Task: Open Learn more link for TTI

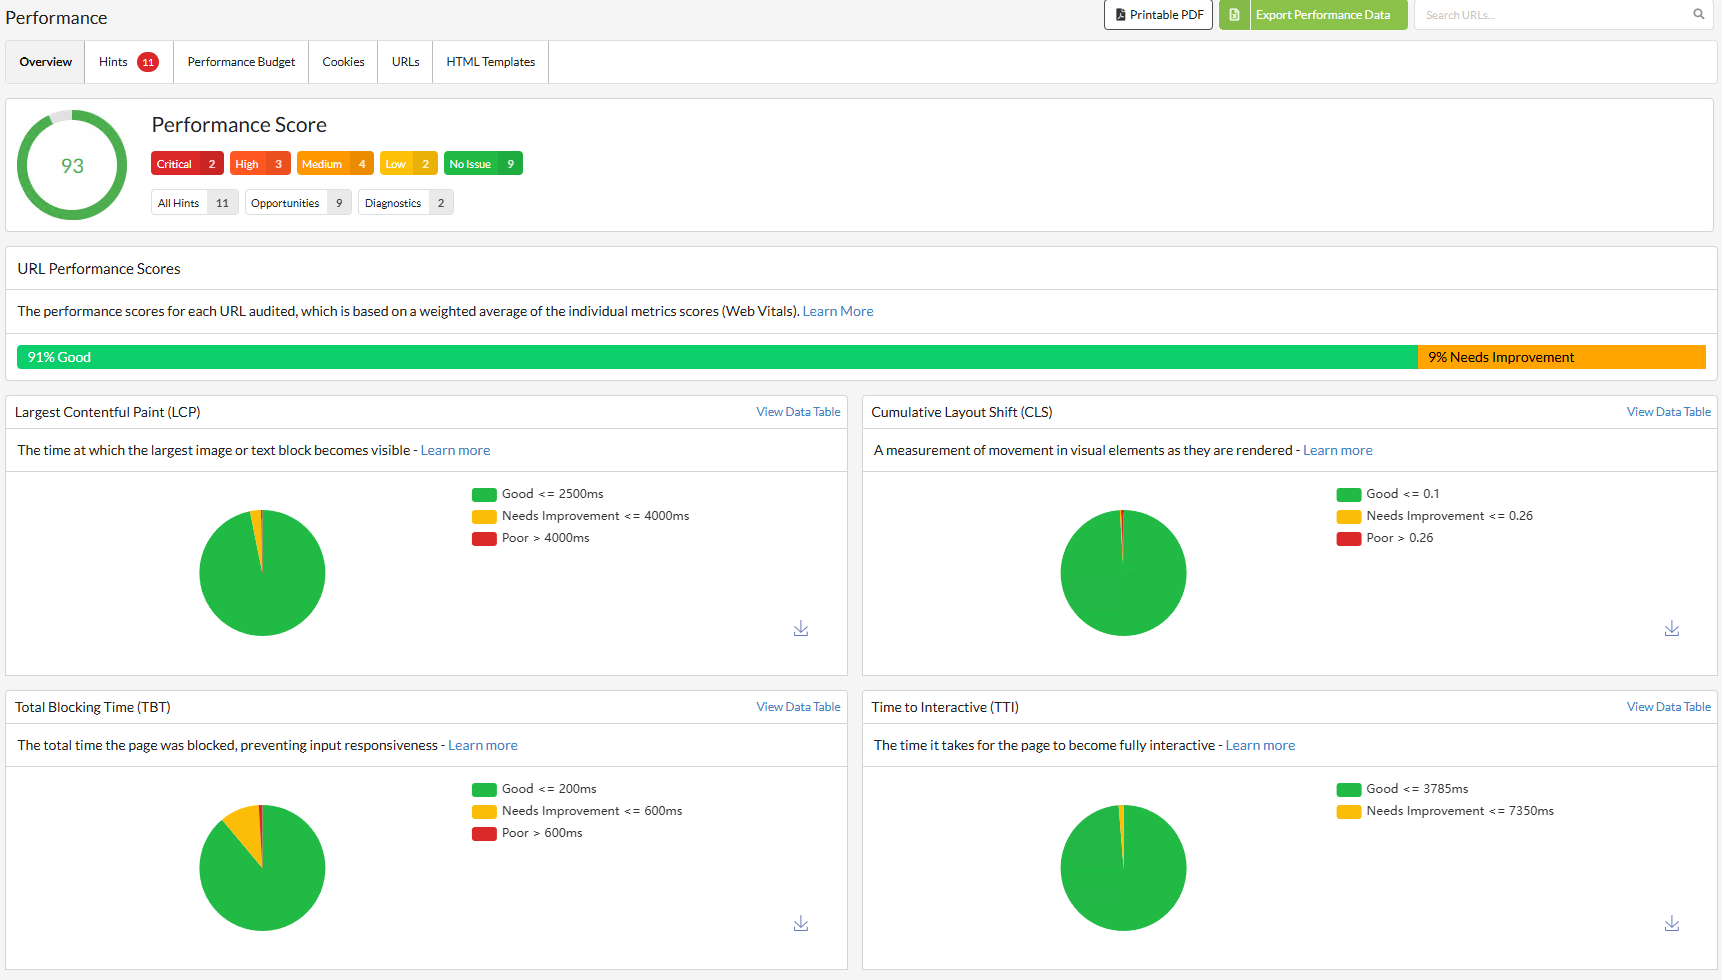Action: 1260,745
